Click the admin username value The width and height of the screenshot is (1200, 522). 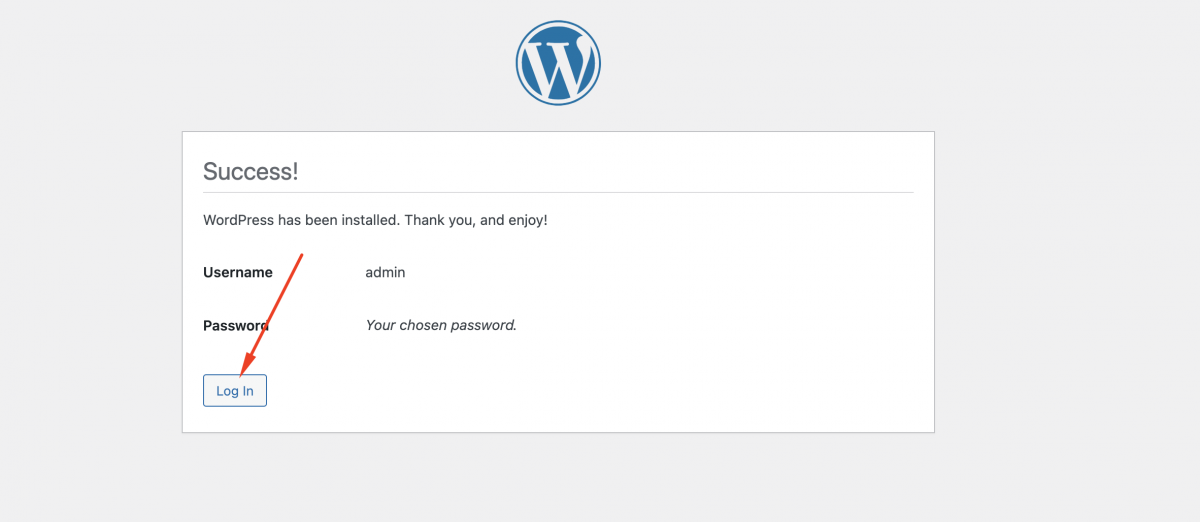385,272
